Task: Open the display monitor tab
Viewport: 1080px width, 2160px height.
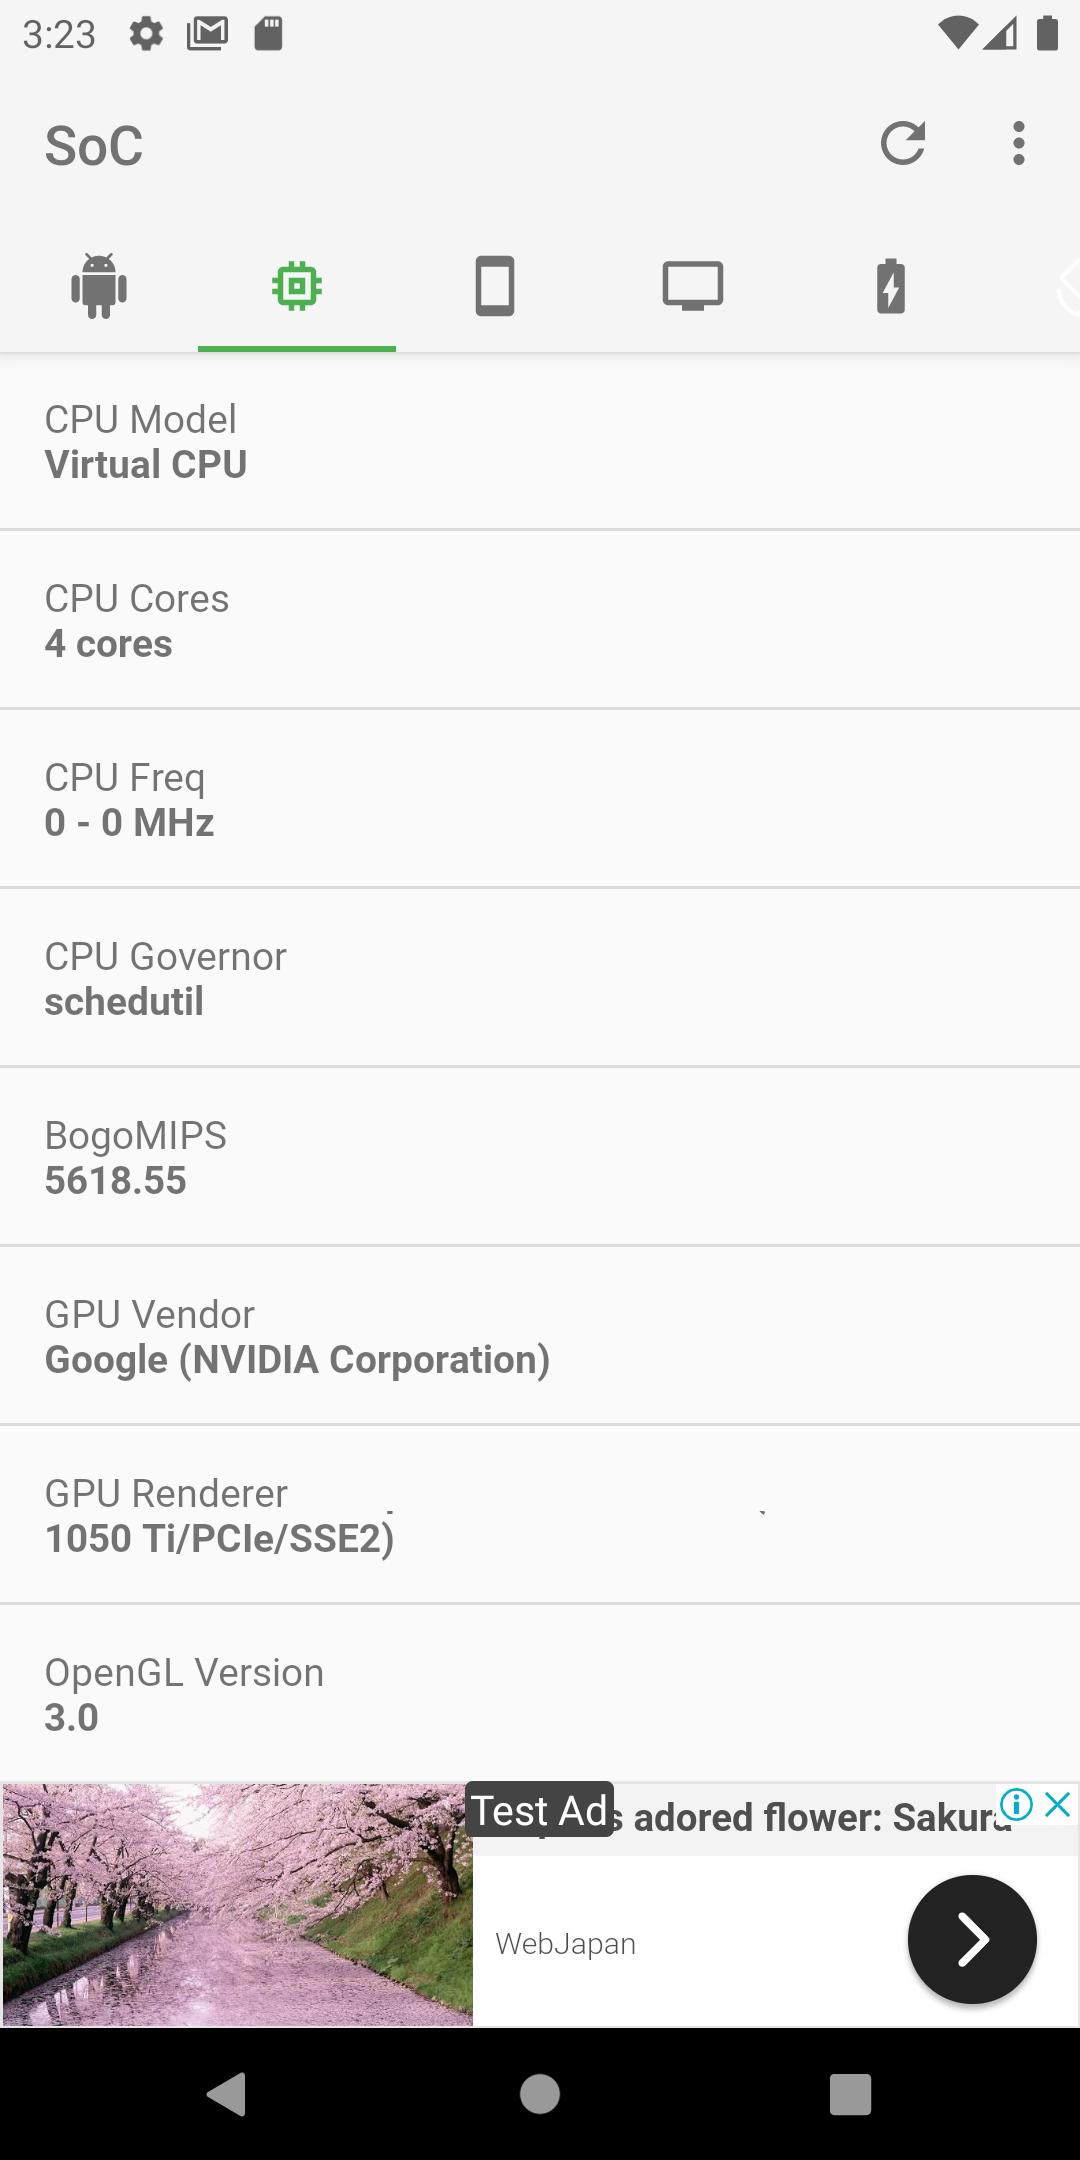Action: coord(693,287)
